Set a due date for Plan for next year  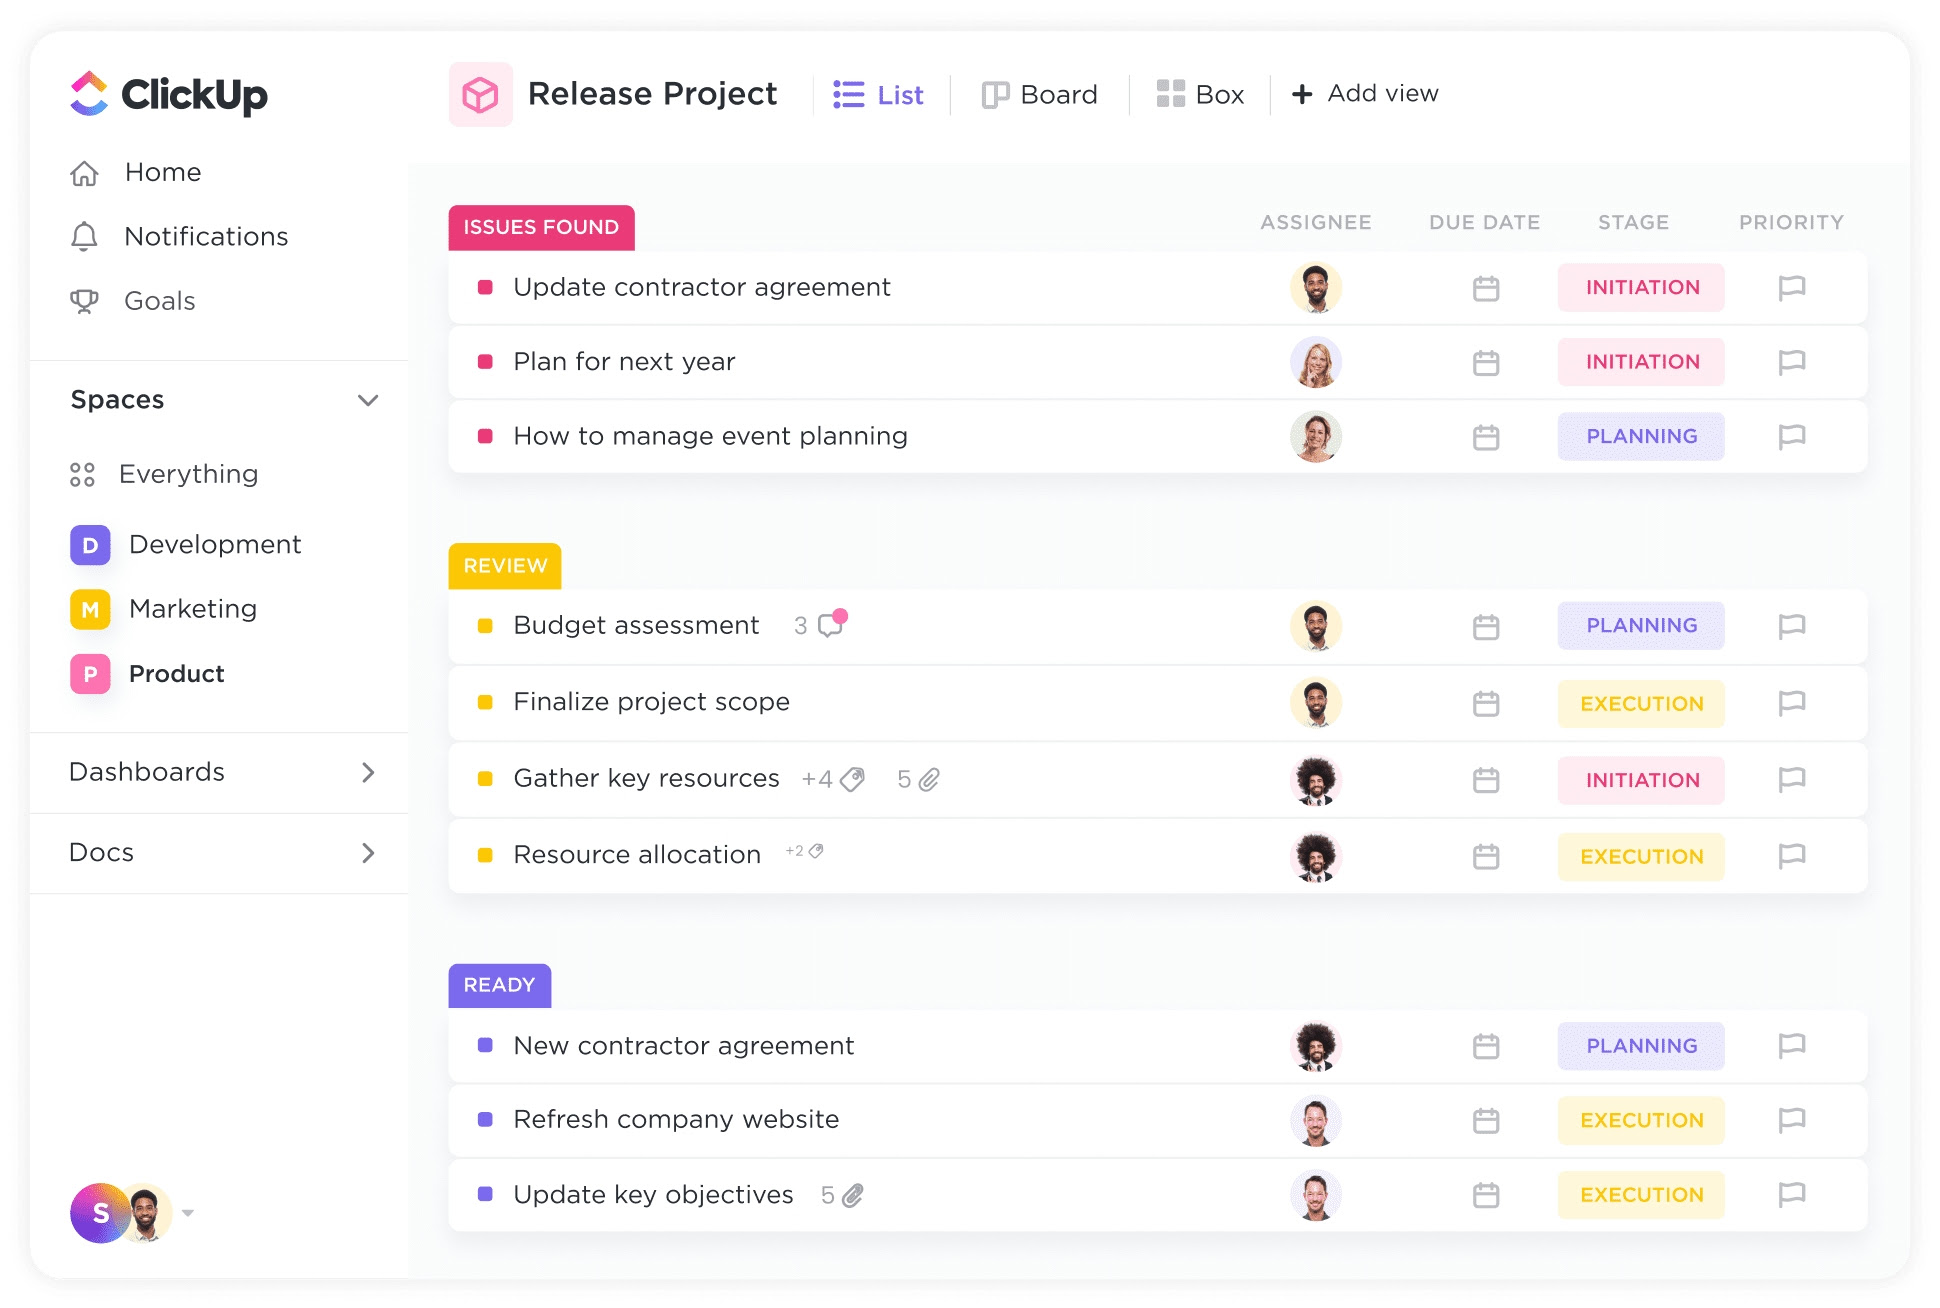[x=1484, y=362]
